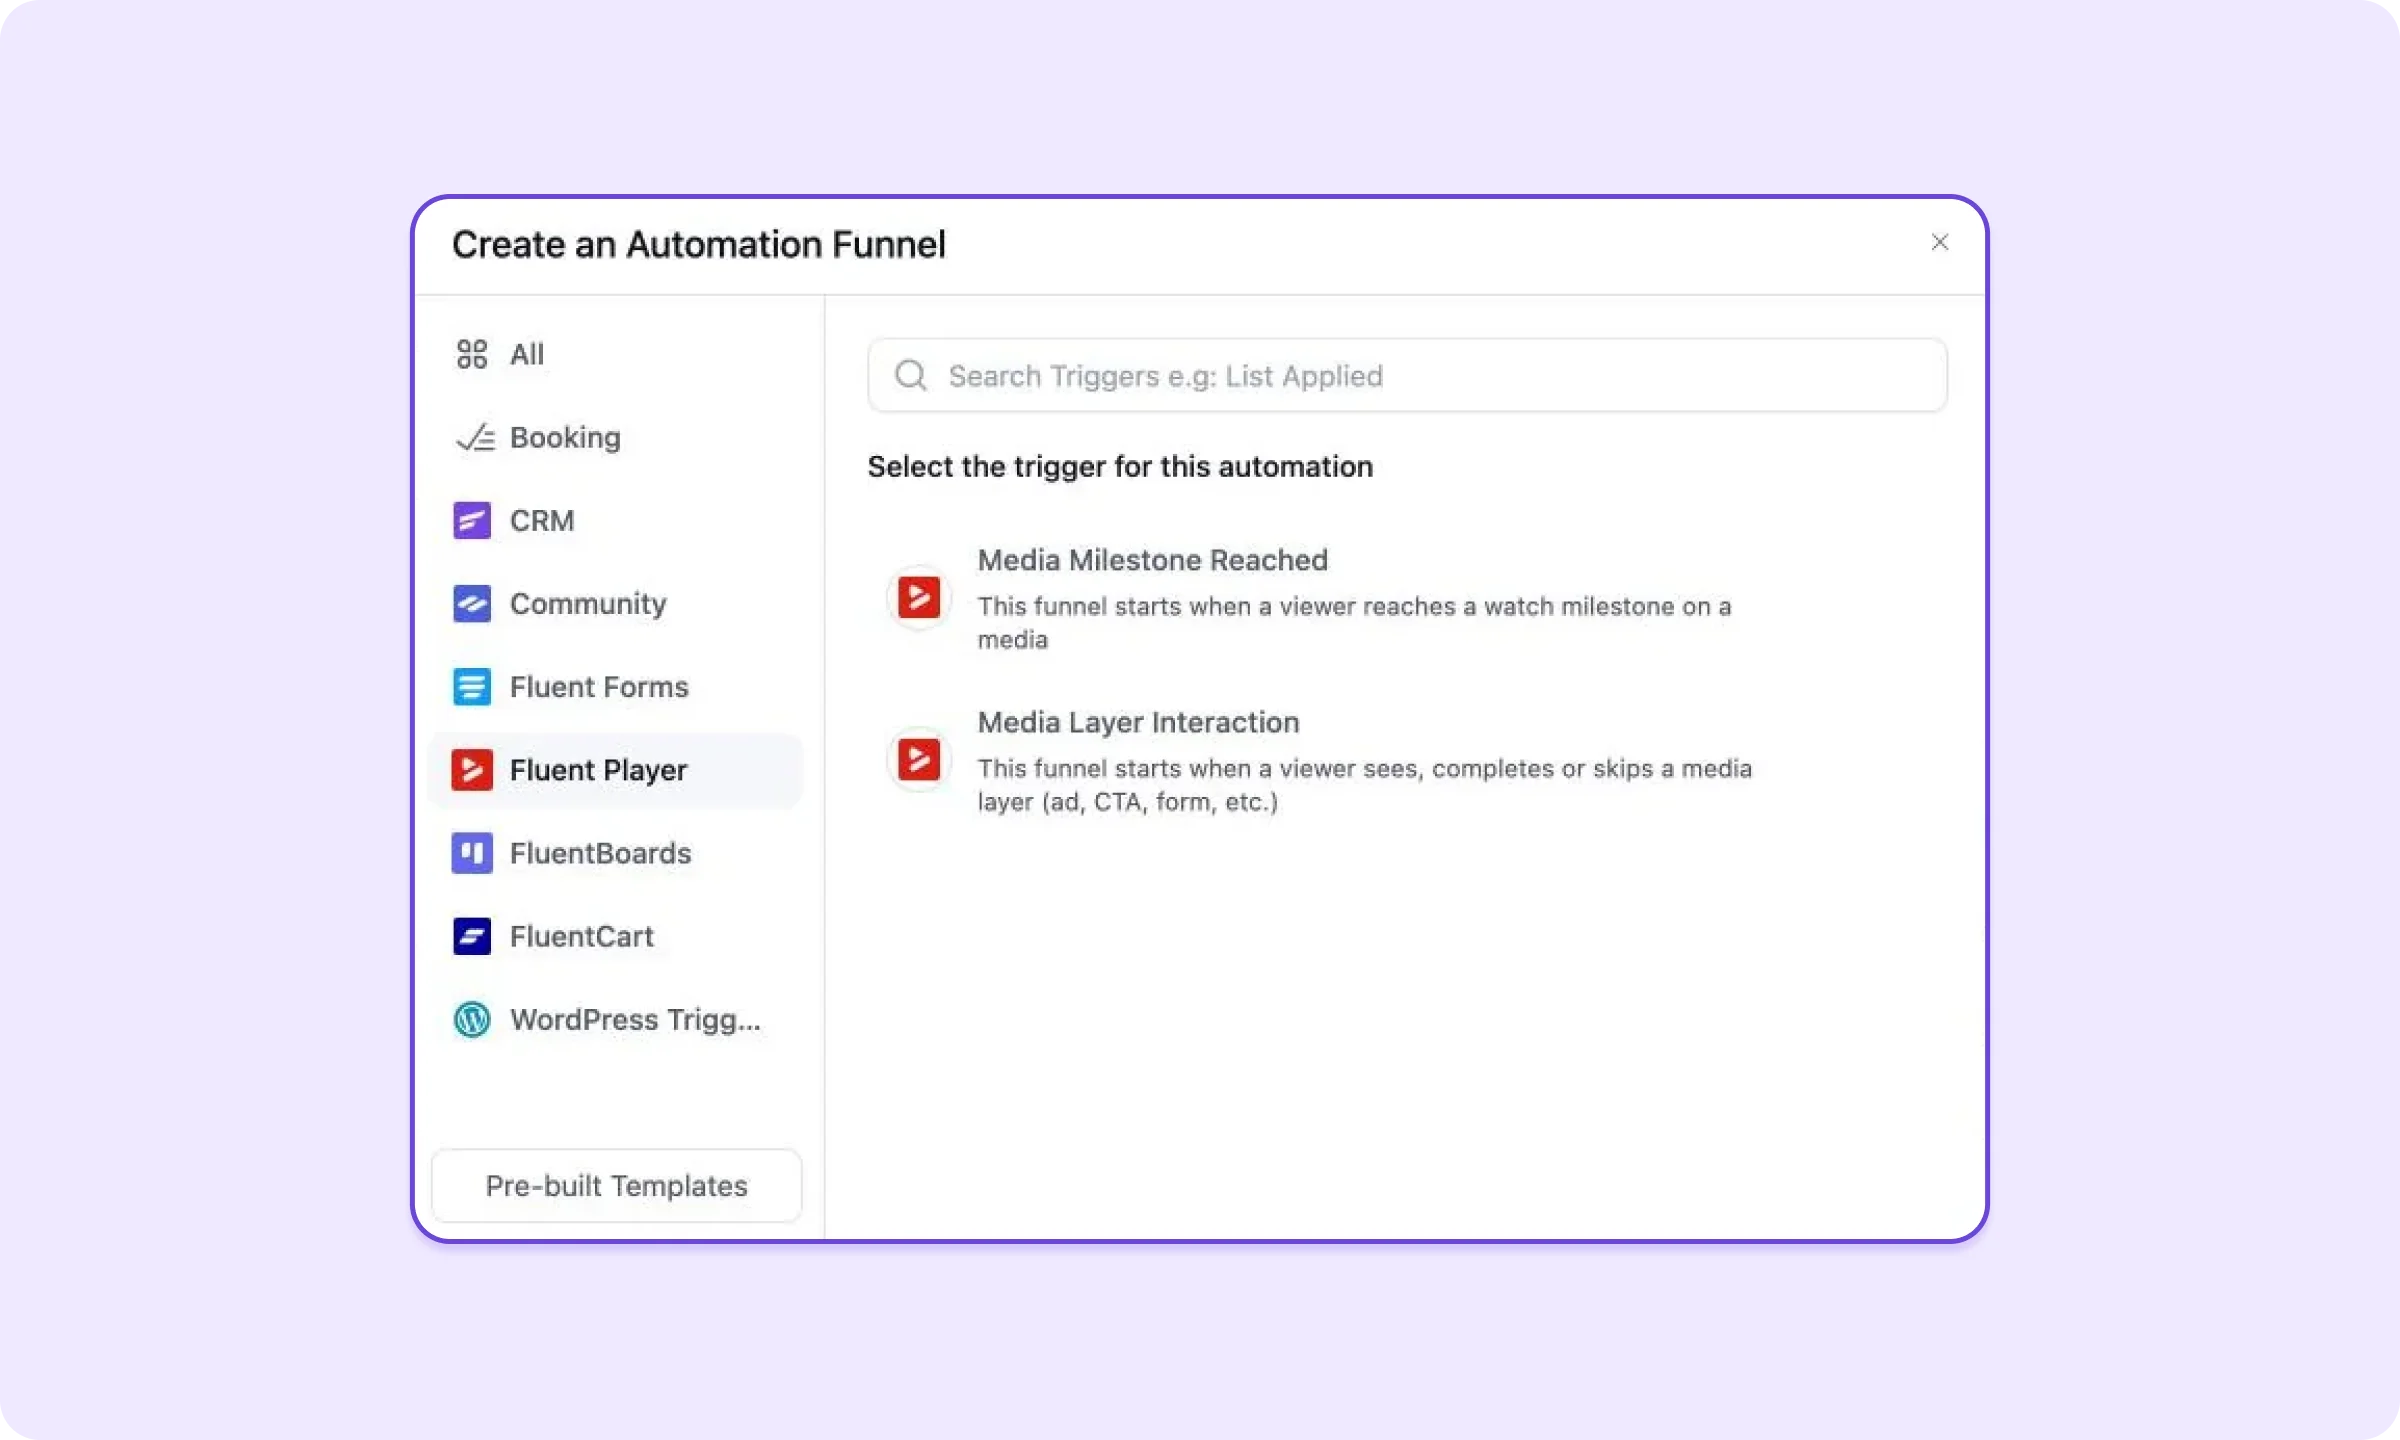Click the Media Milestone Reached trigger icon
2400x1440 pixels.
(918, 597)
